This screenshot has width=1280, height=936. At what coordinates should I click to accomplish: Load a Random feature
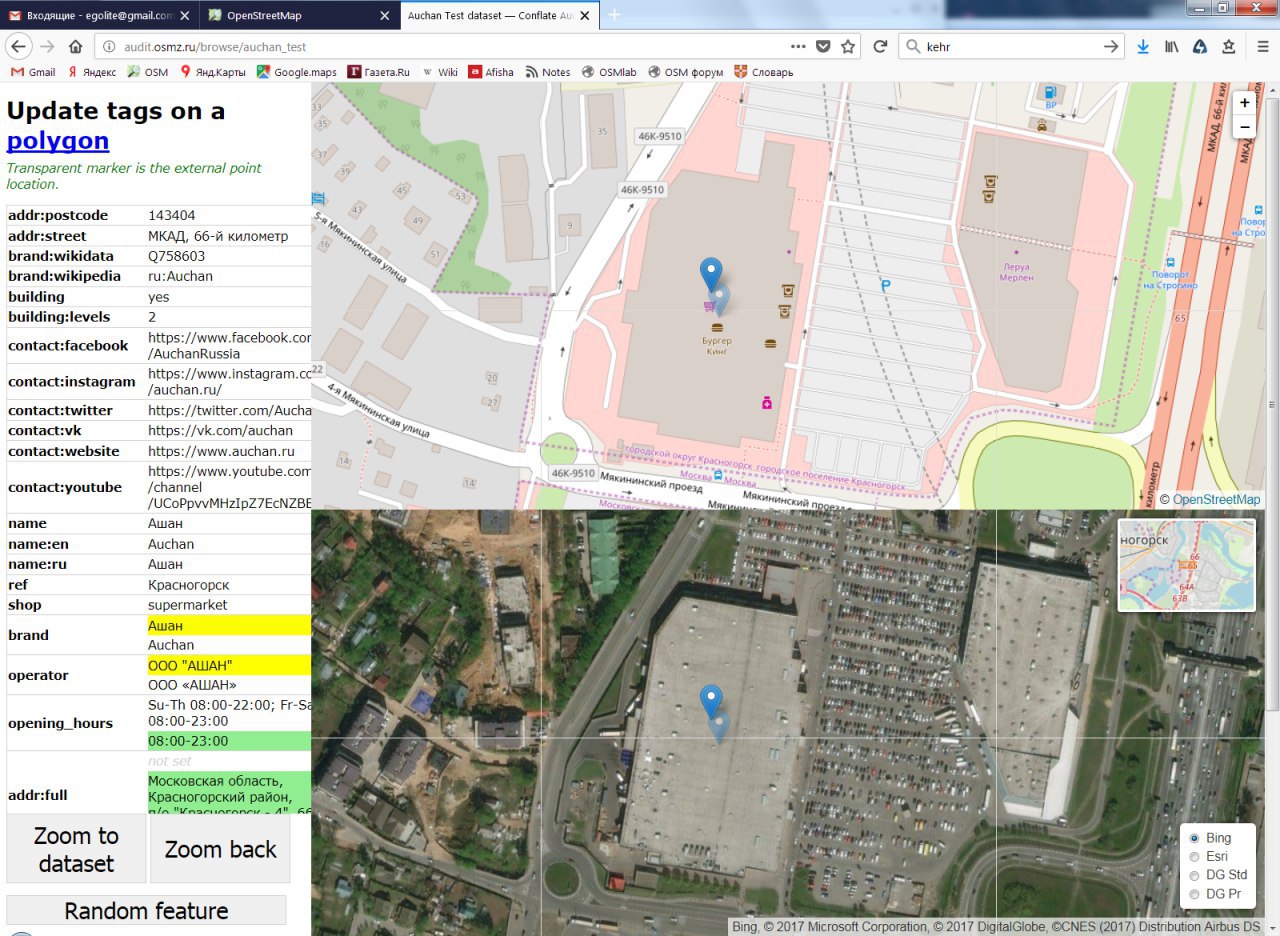pos(146,910)
